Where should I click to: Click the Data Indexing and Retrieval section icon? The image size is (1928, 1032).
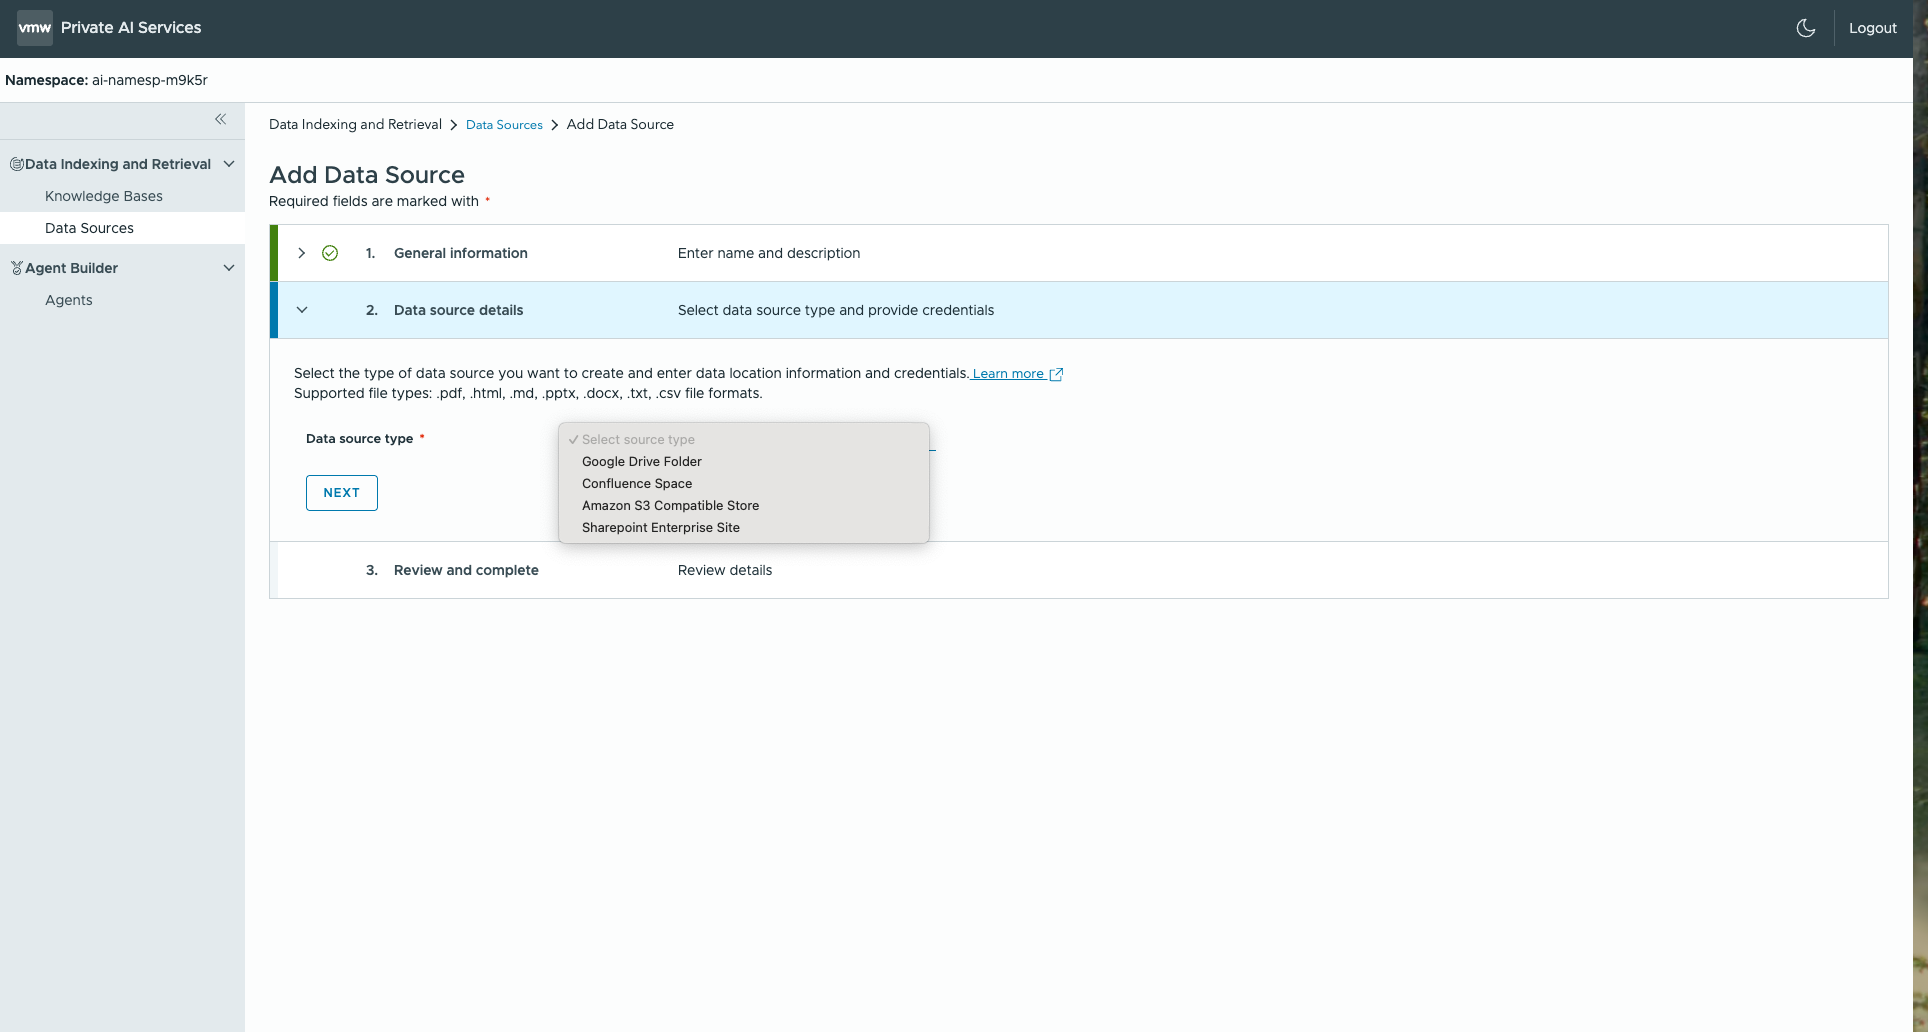(x=16, y=164)
